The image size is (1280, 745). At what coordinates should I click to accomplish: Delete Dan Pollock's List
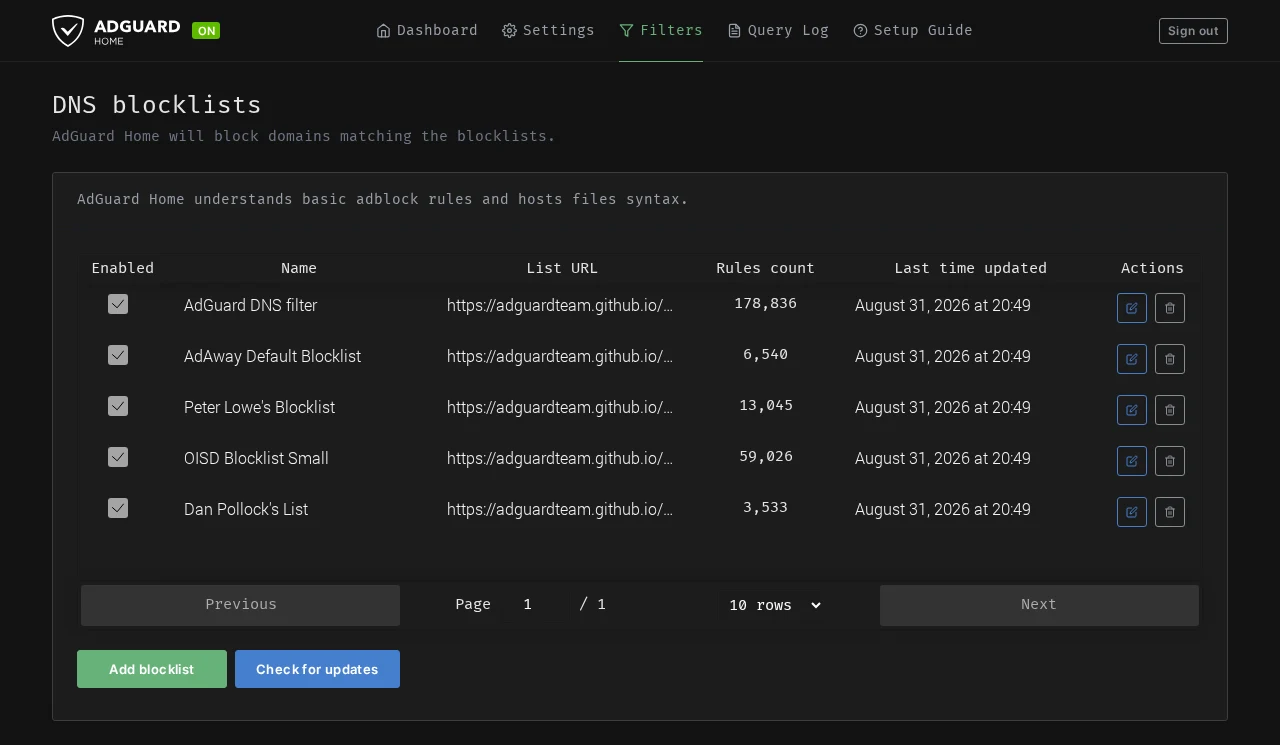(x=1170, y=512)
